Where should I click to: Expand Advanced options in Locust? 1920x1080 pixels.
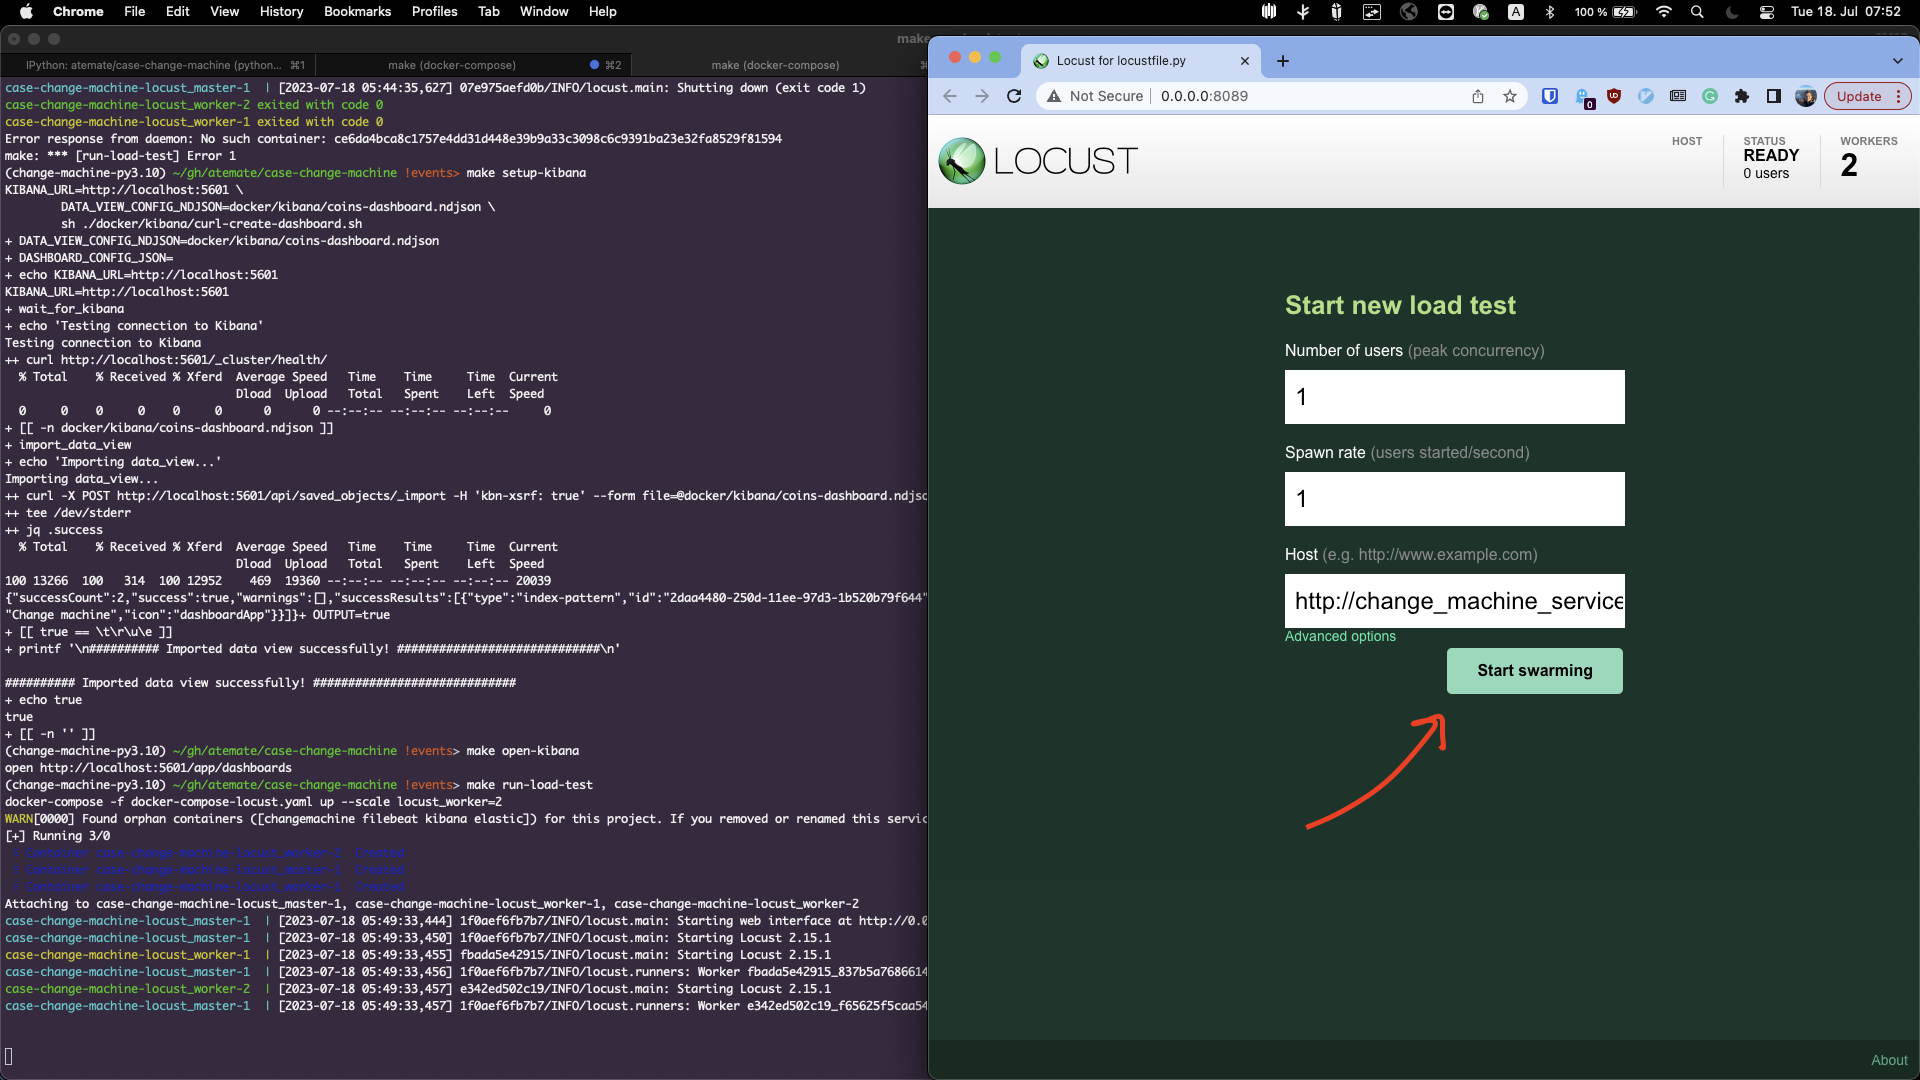[x=1340, y=636]
